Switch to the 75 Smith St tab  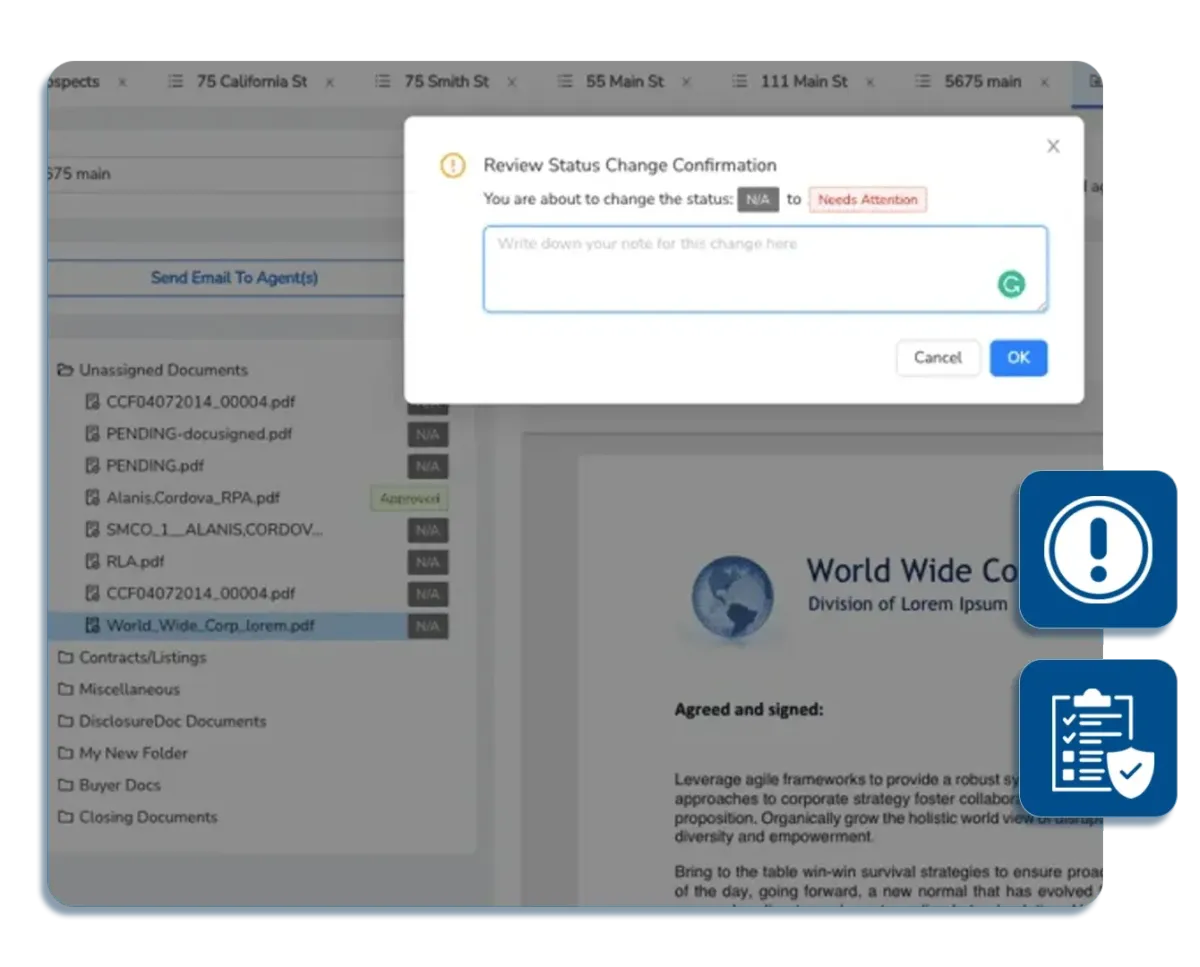point(446,82)
